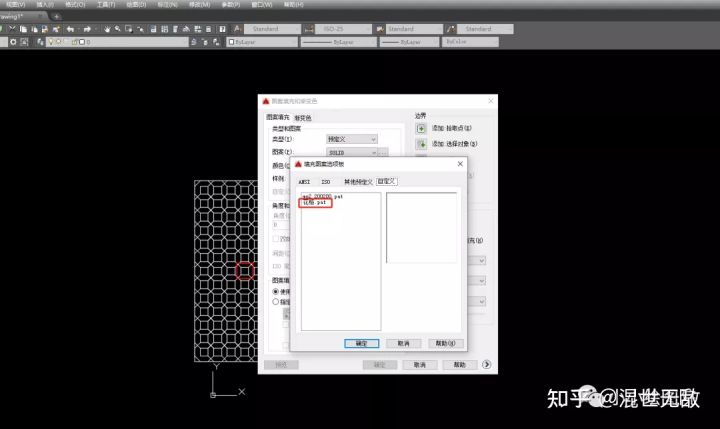Select the first .pat file in list
The height and width of the screenshot is (429, 720).
(x=322, y=197)
